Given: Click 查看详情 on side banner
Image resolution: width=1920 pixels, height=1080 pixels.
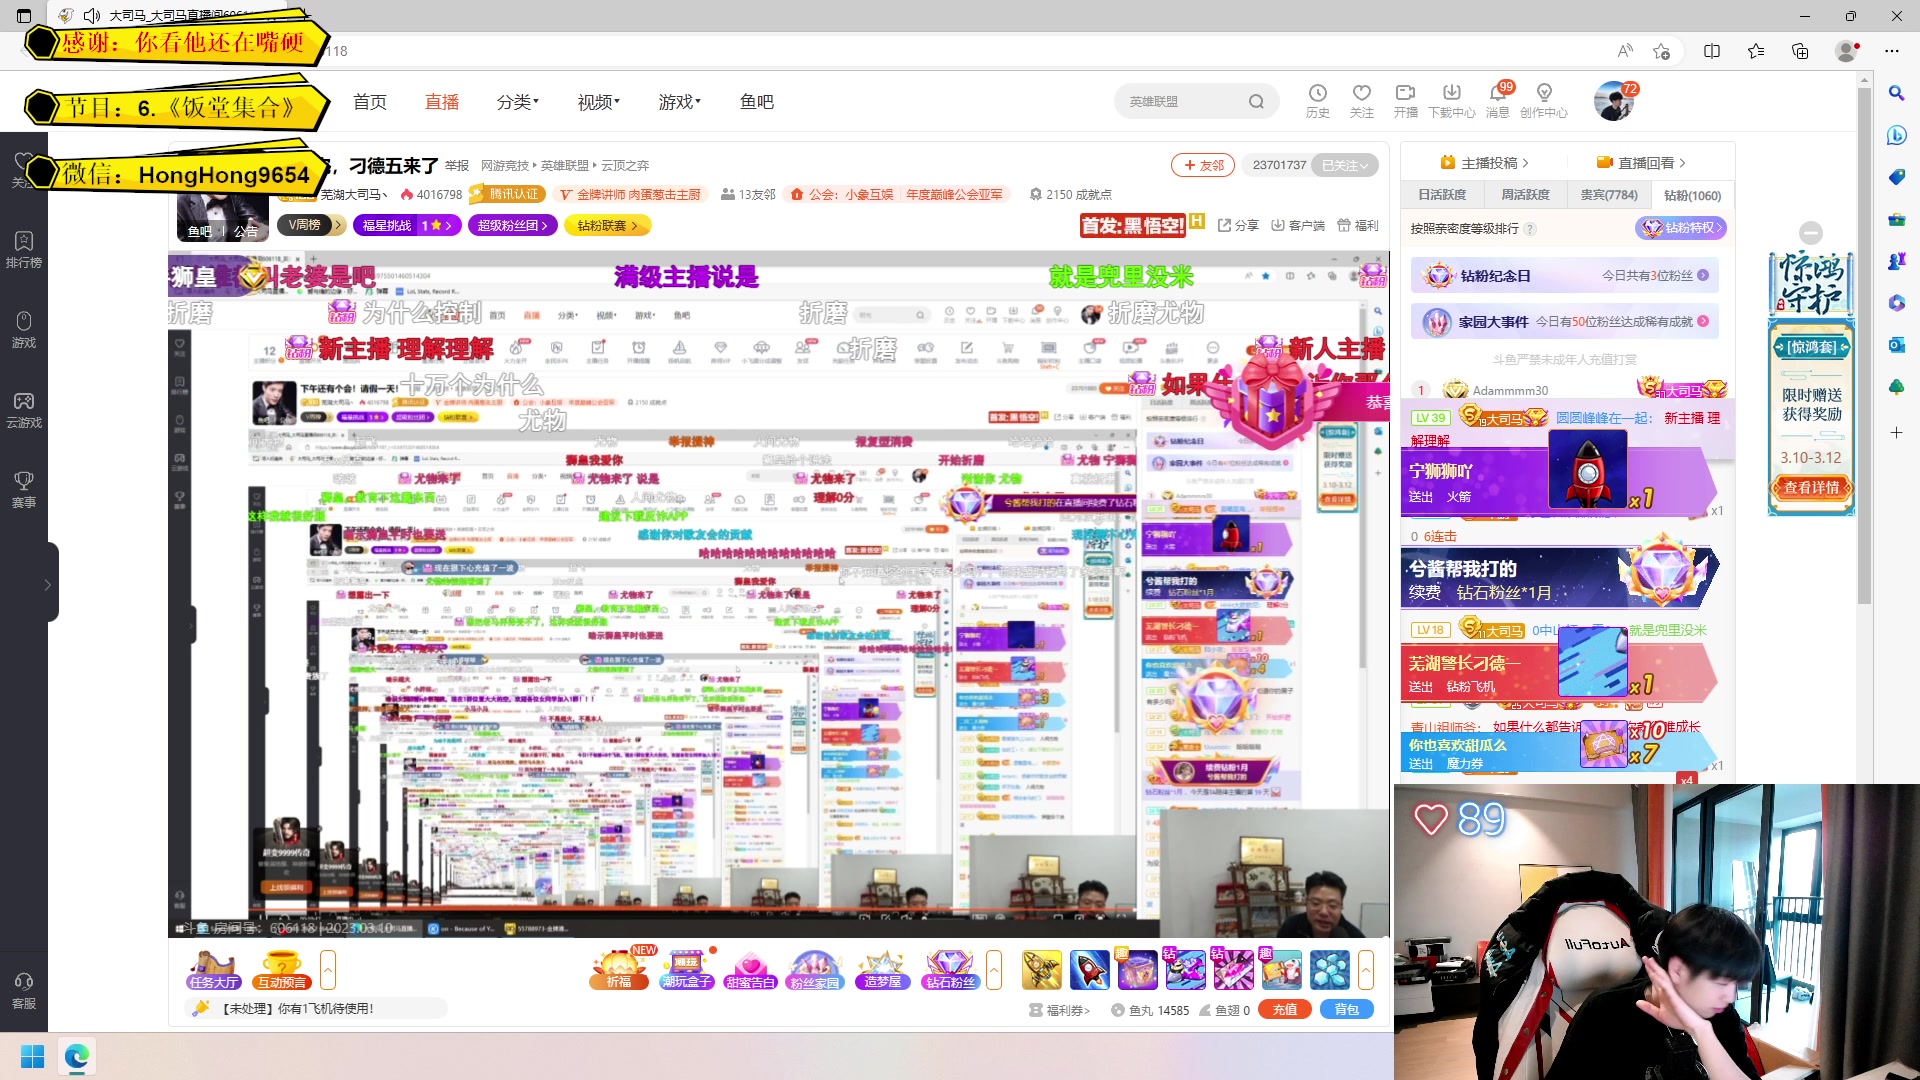Looking at the screenshot, I should 1812,488.
